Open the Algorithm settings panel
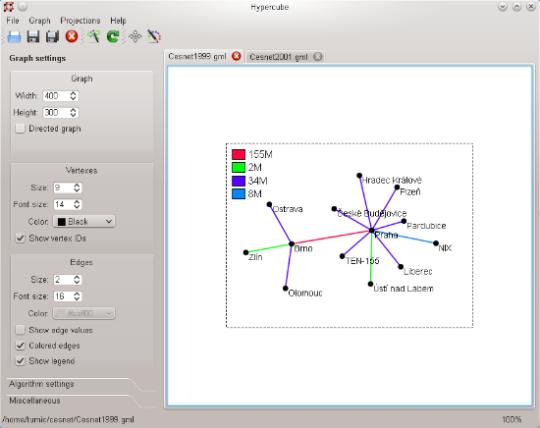540x428 pixels. (x=42, y=384)
